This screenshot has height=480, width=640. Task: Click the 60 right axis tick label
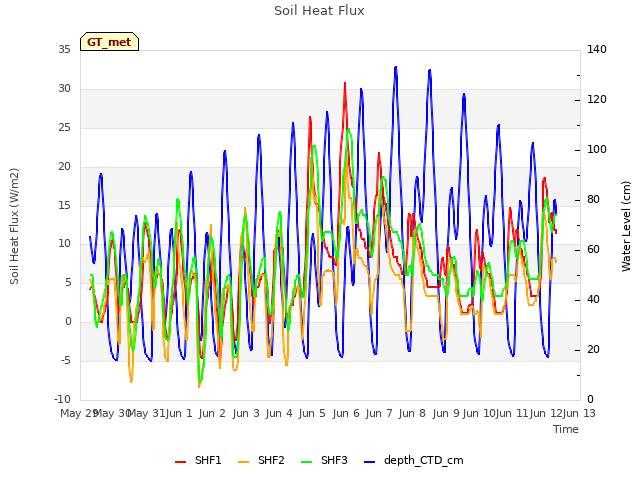593,250
